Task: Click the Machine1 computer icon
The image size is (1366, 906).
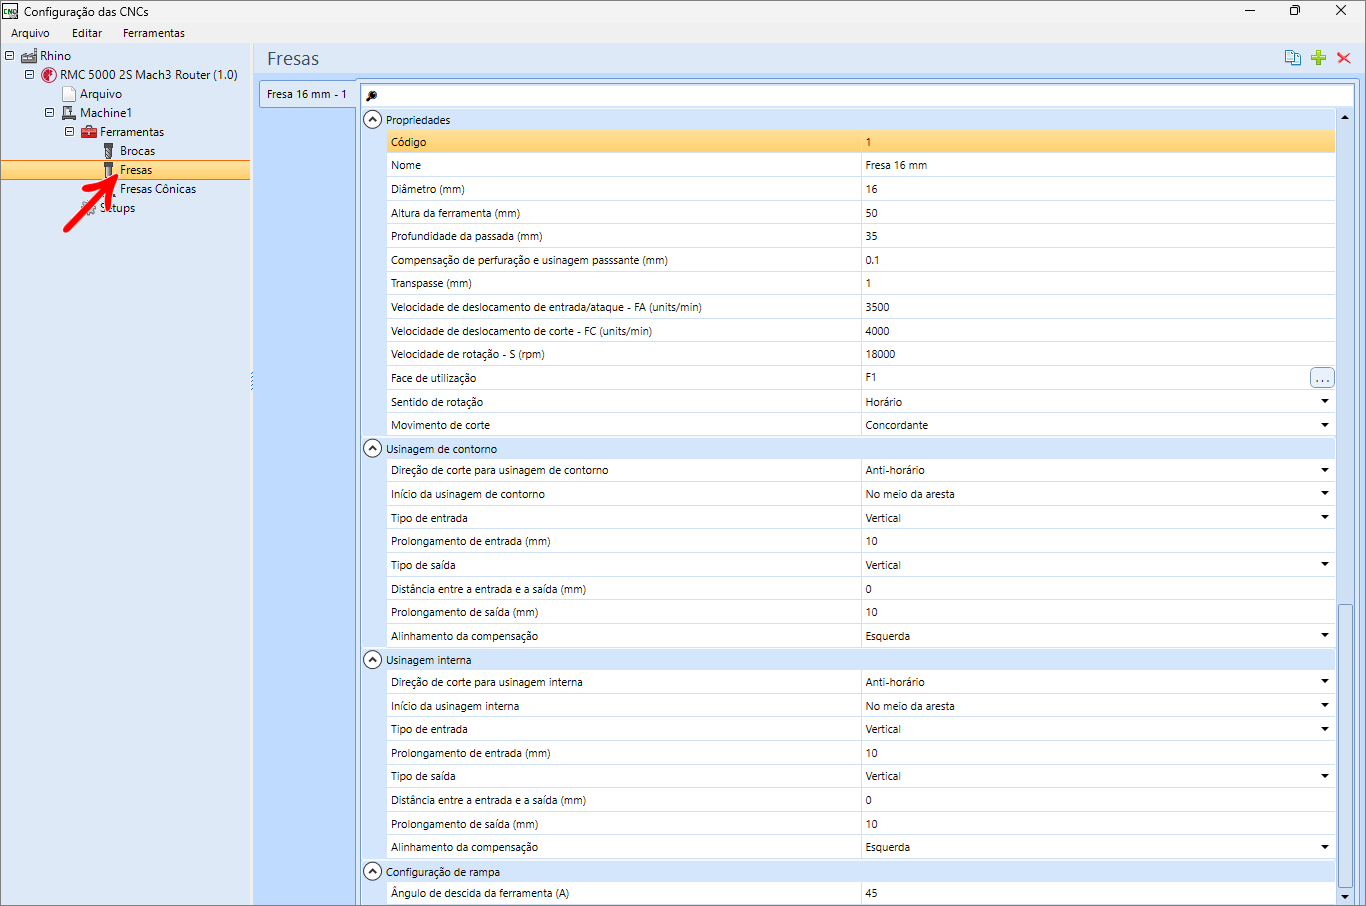Action: (x=69, y=113)
